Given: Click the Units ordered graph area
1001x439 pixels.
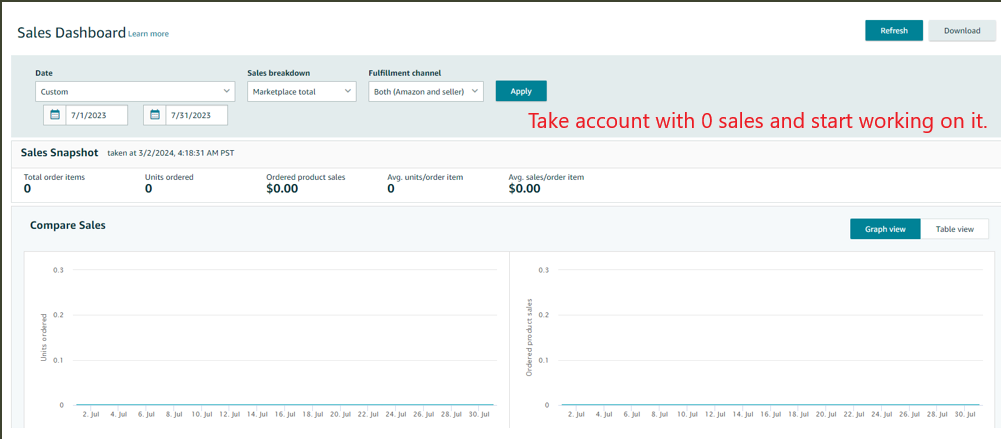Looking at the screenshot, I should click(x=280, y=340).
